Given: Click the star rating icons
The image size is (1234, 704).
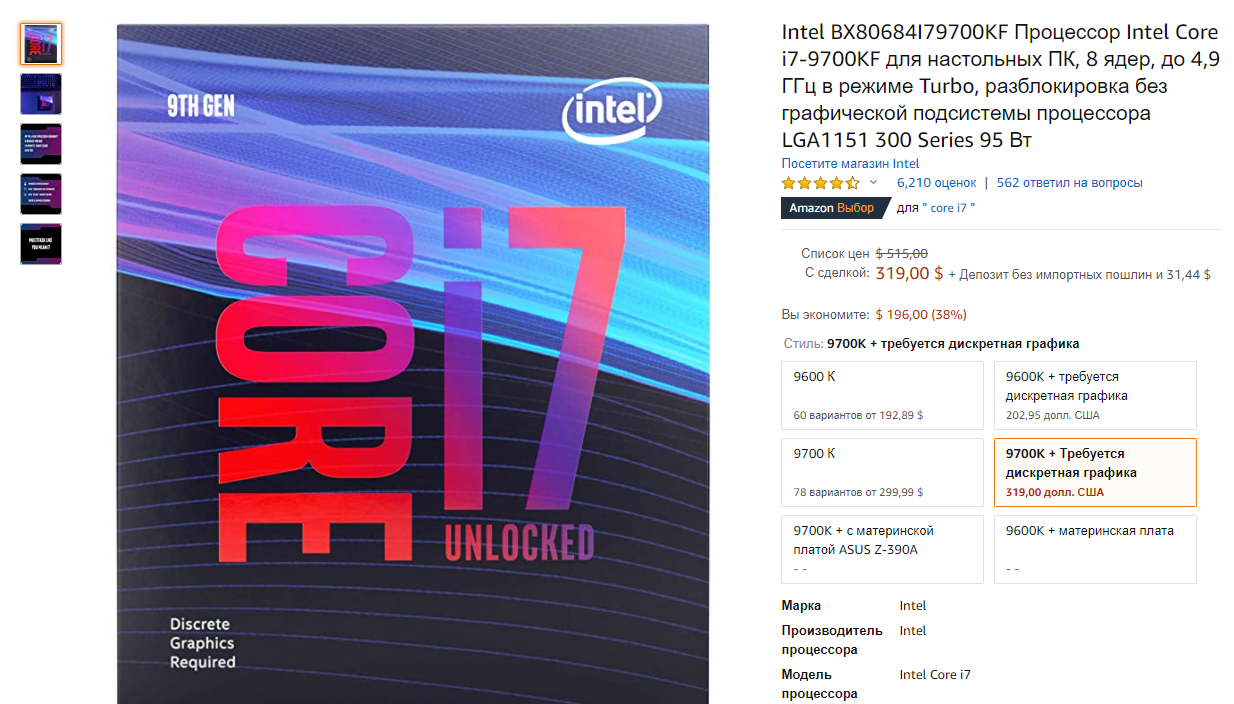Looking at the screenshot, I should 820,183.
